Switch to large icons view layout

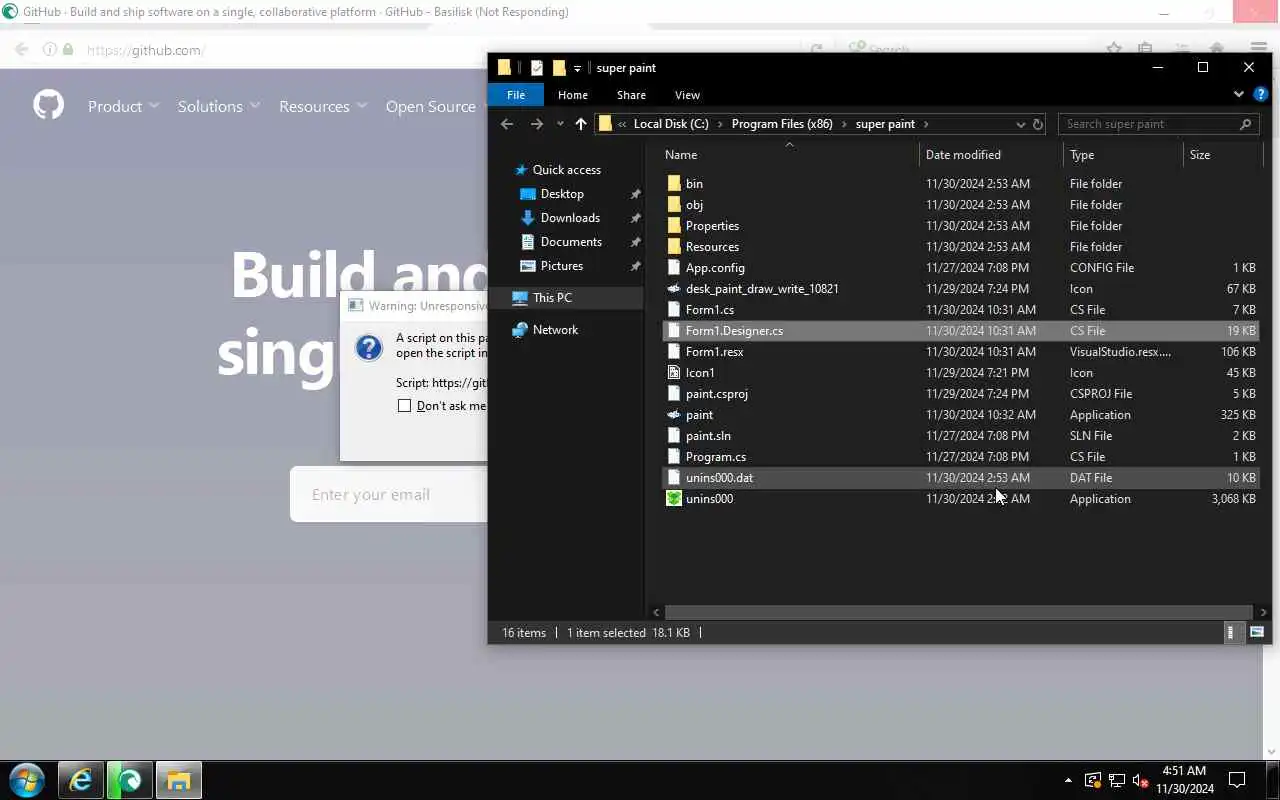coord(1257,632)
